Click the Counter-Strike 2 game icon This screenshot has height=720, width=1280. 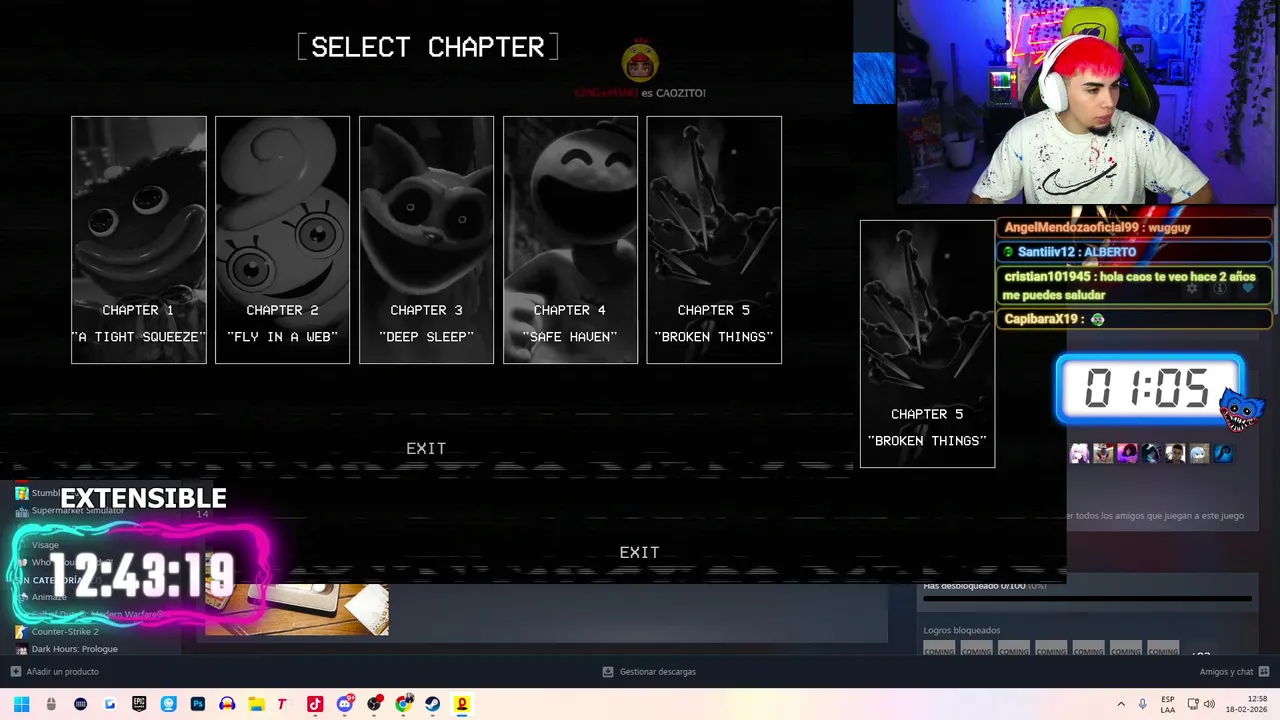[21, 632]
